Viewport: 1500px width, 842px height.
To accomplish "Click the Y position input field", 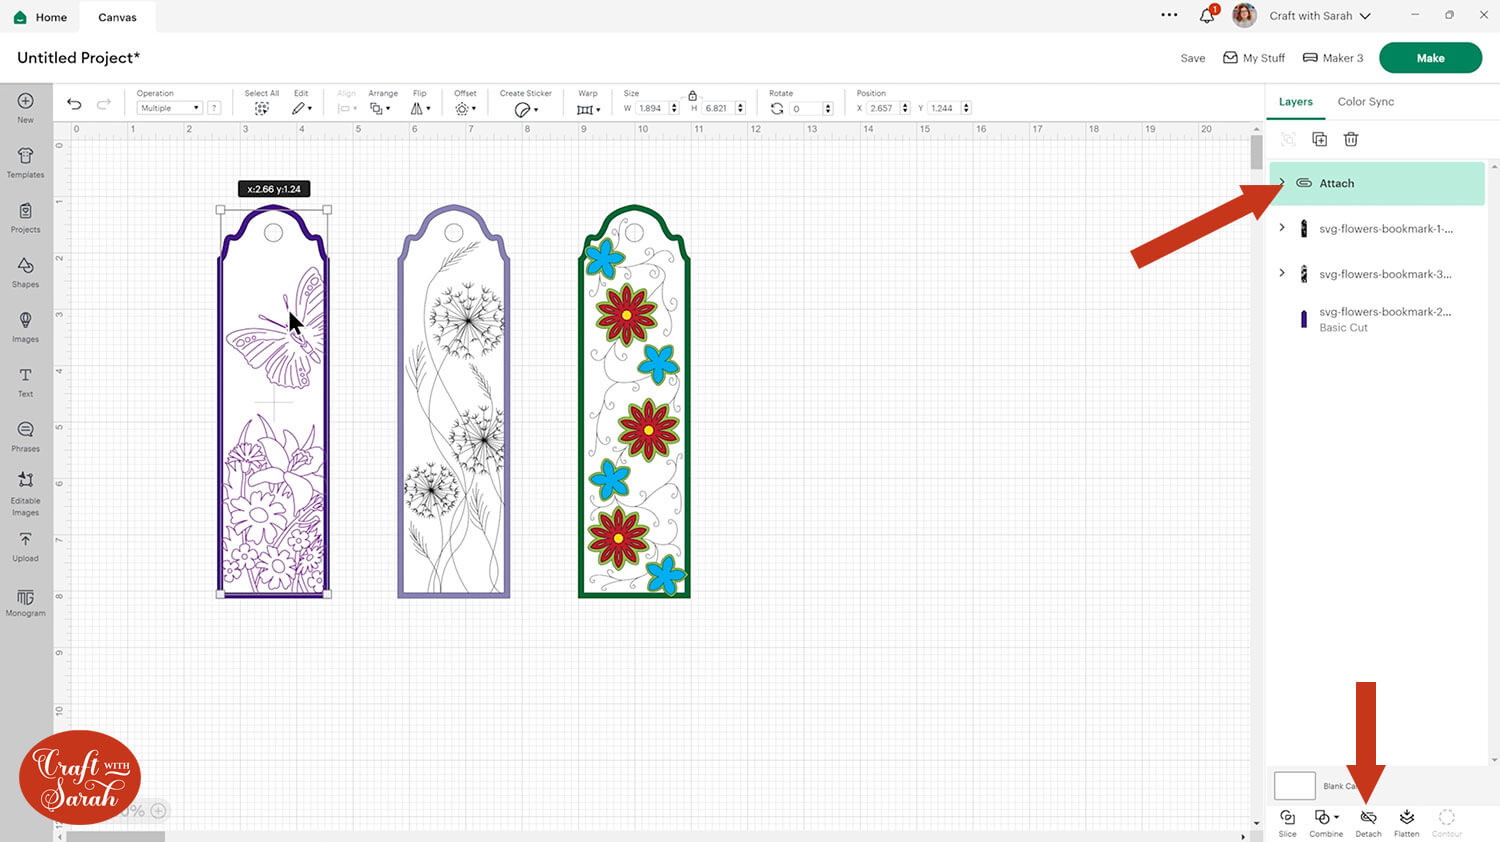I will [944, 108].
